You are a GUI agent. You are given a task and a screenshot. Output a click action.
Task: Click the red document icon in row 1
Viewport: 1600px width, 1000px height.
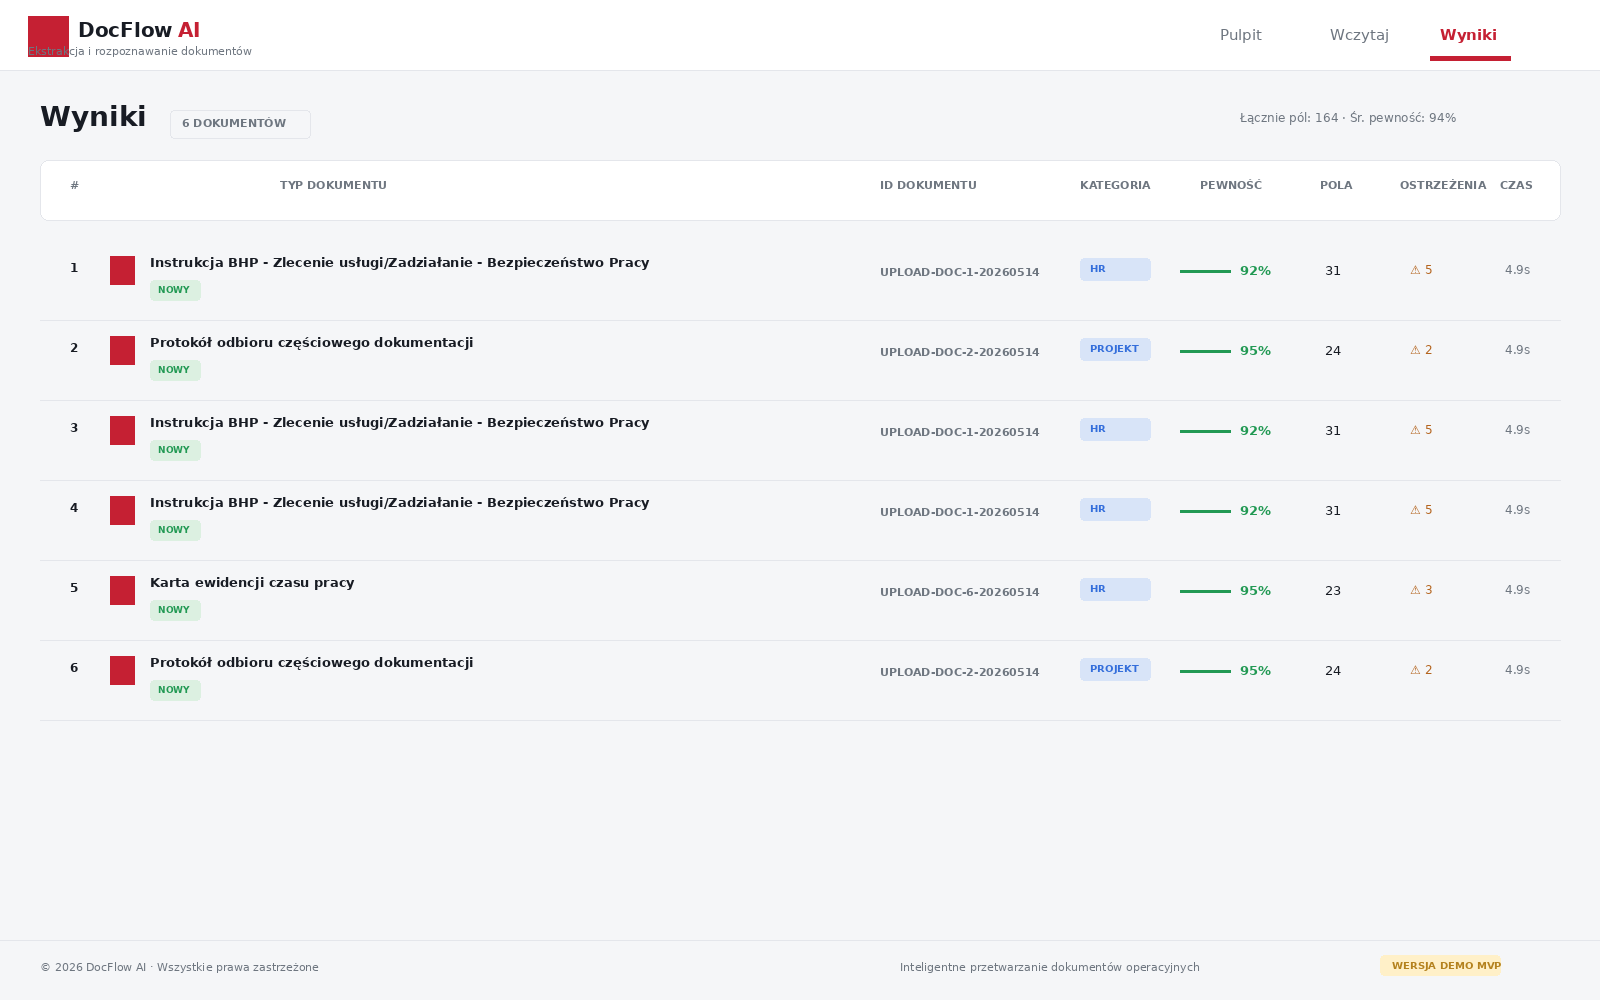[x=122, y=270]
